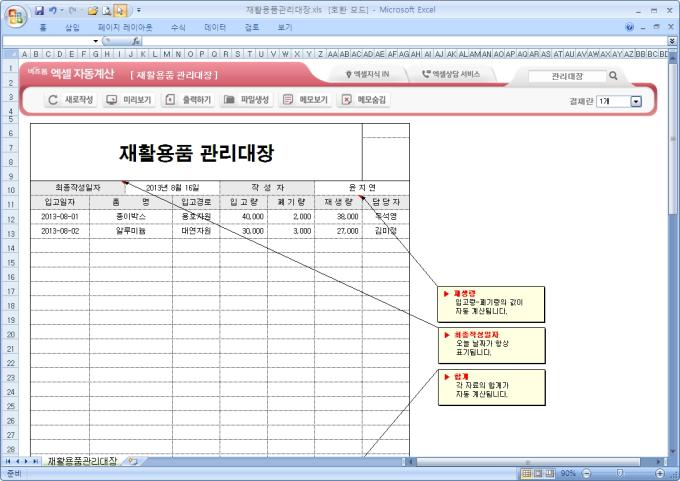Click the 메모숨김 red X icon
The height and width of the screenshot is (481, 680).
(x=346, y=100)
